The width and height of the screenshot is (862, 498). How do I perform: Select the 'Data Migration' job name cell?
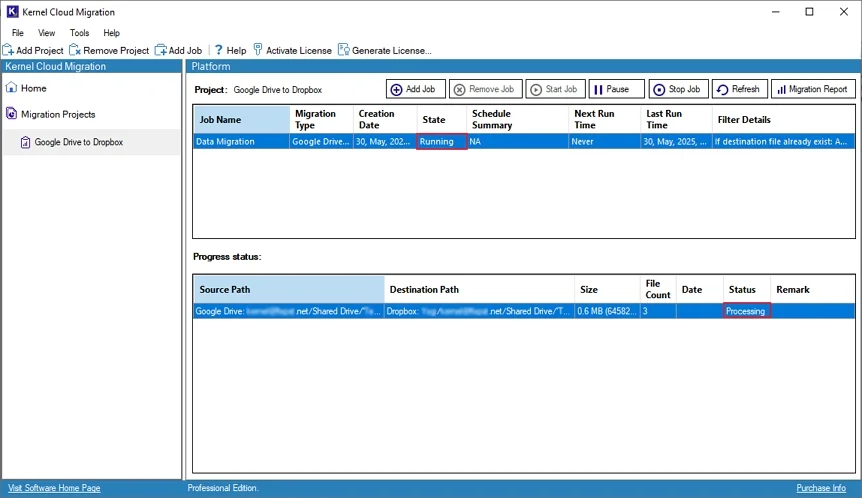(x=241, y=142)
